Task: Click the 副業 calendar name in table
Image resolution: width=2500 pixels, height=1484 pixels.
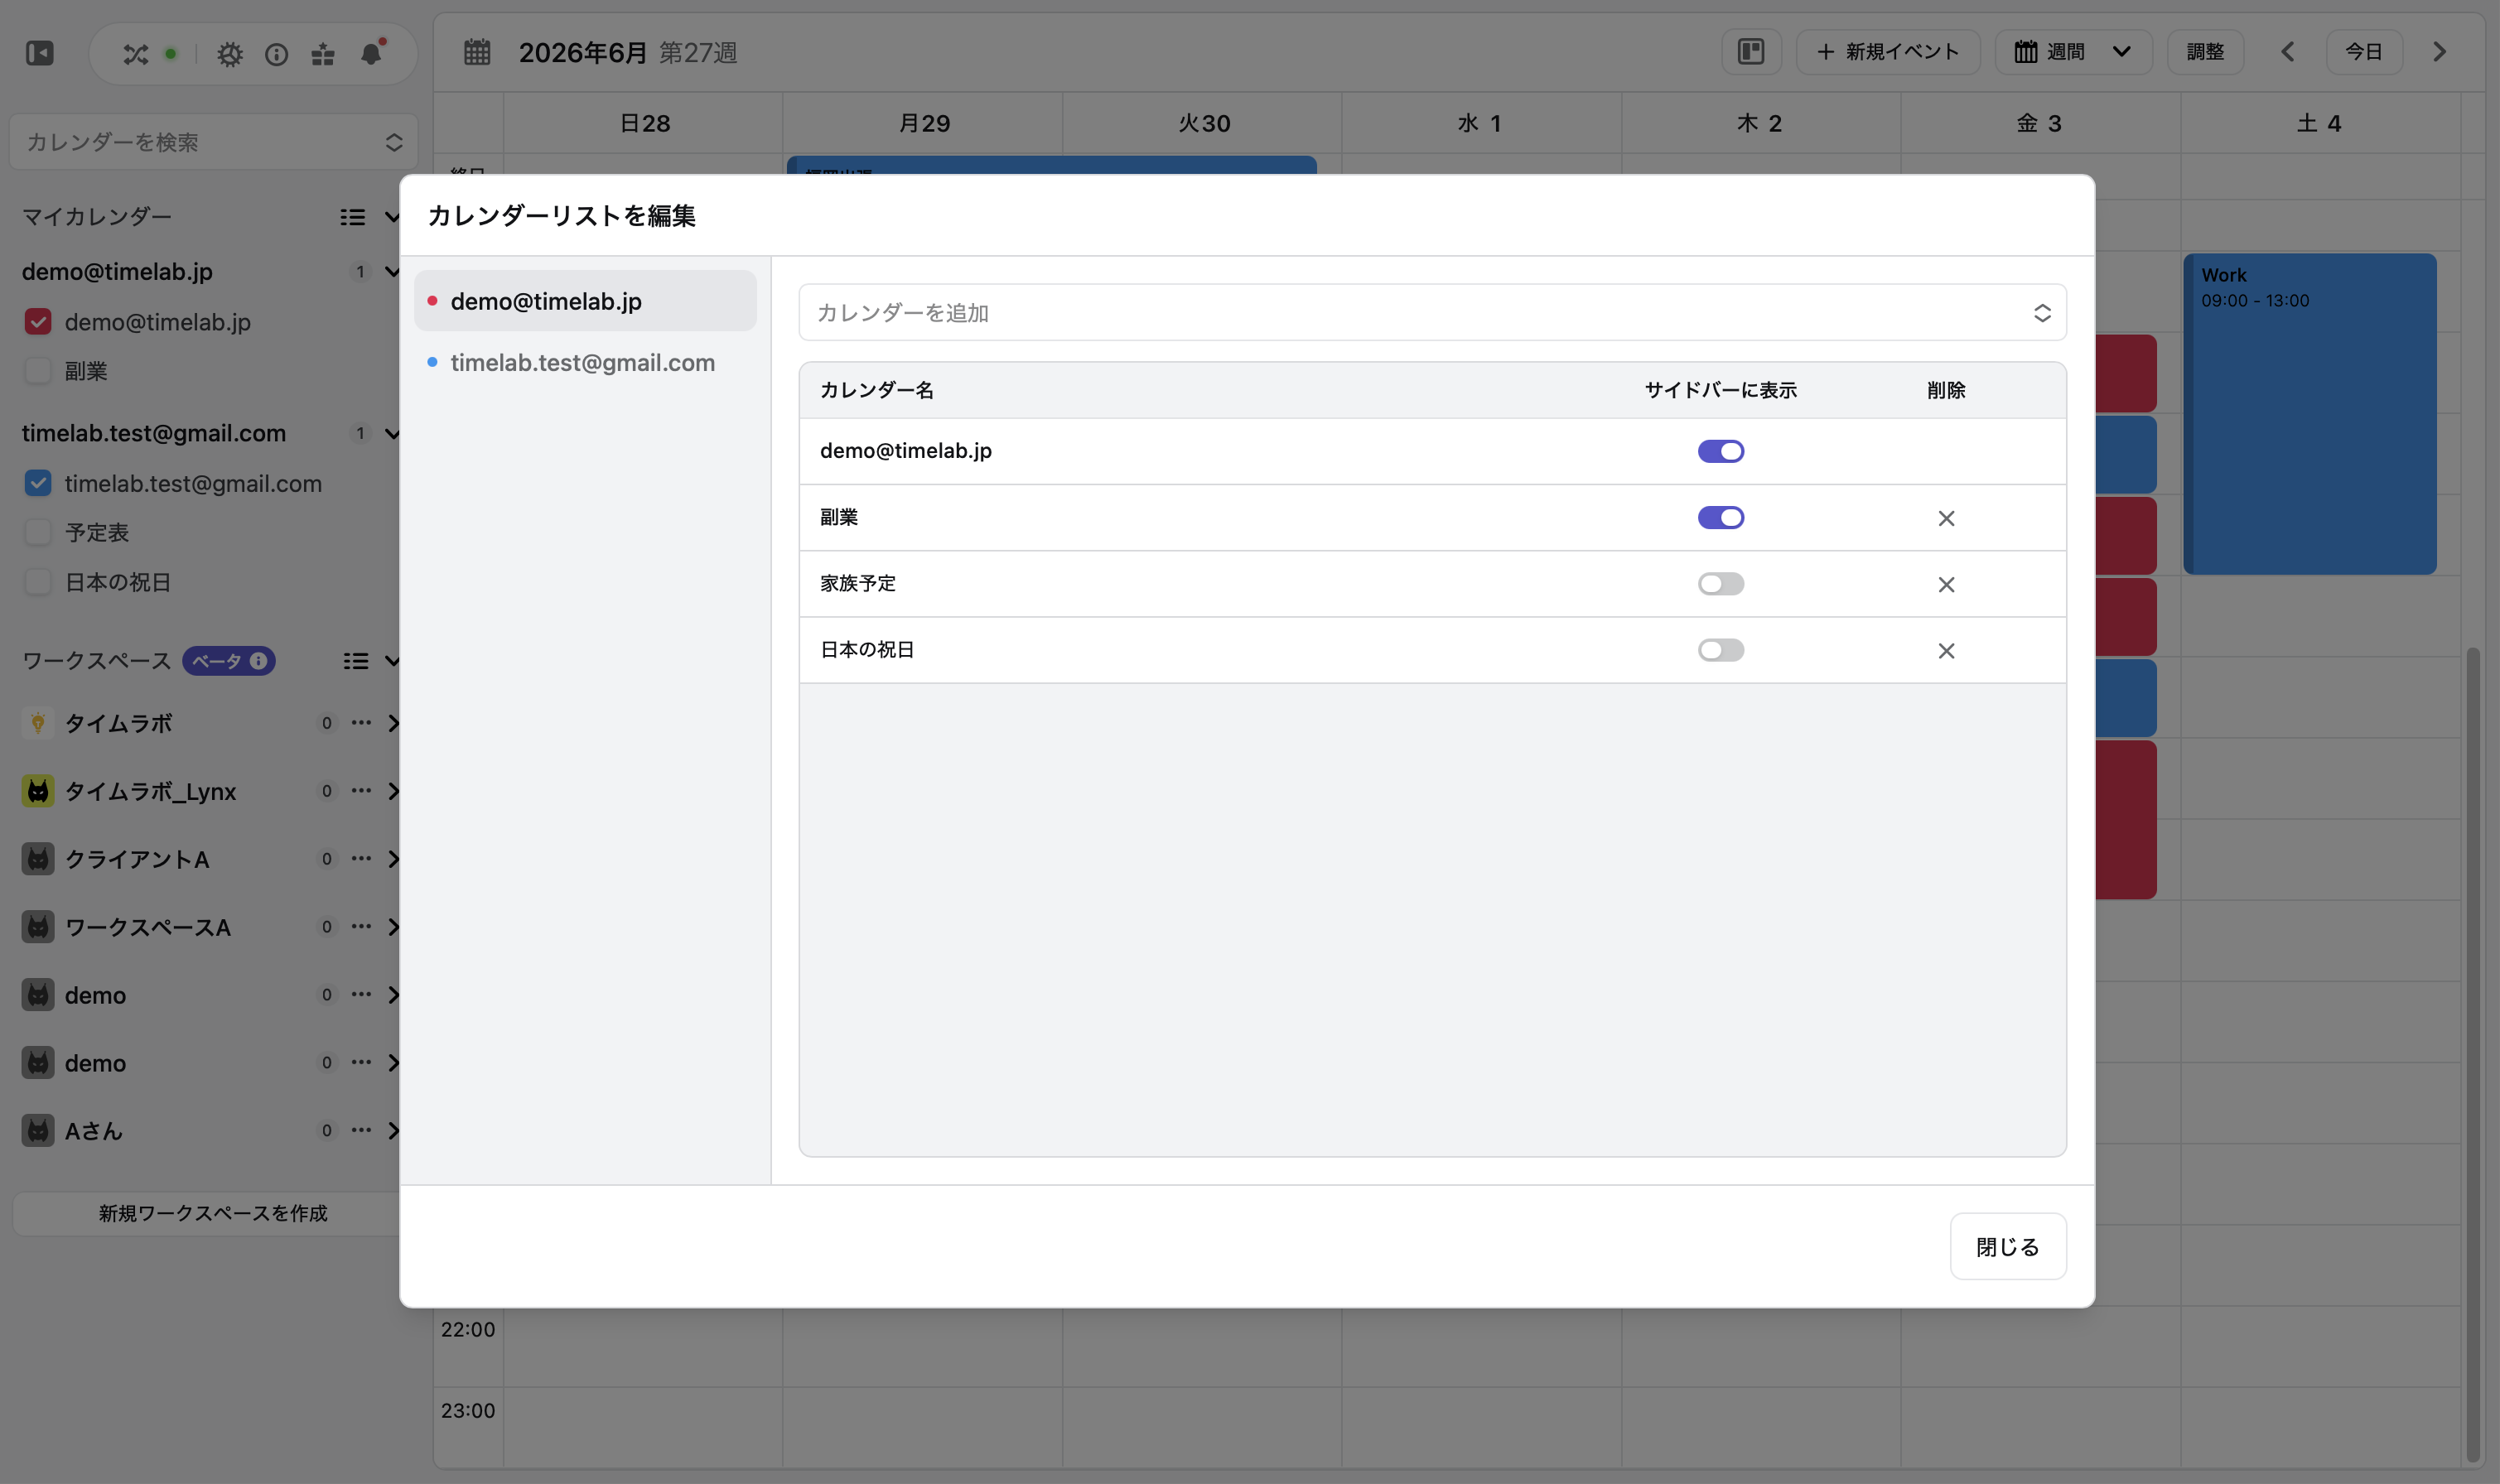Action: click(x=838, y=517)
